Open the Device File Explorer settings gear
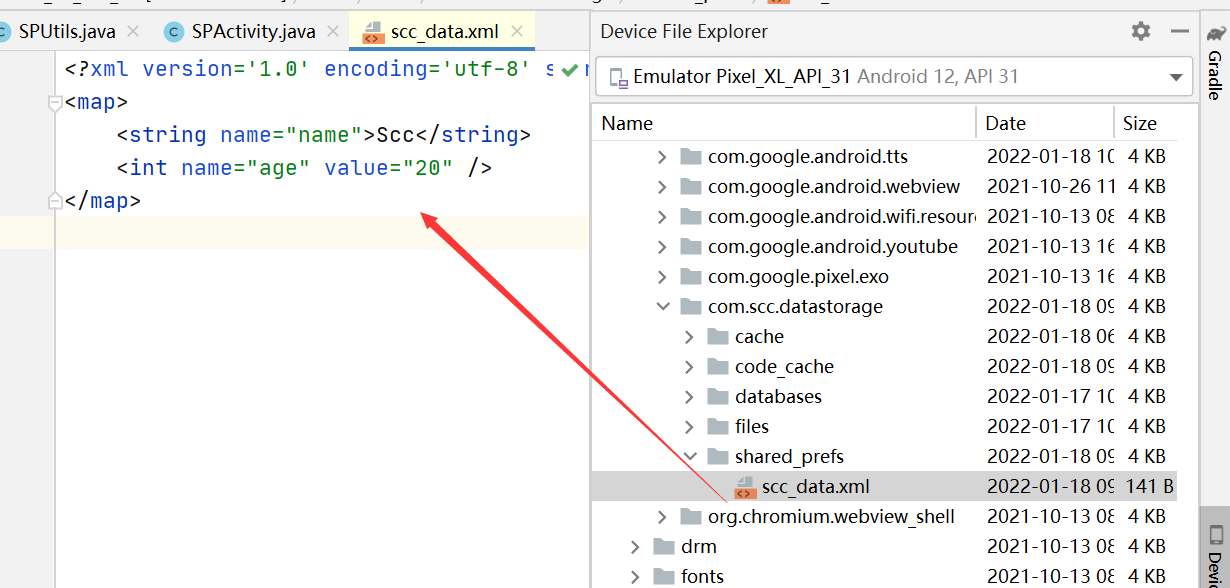The image size is (1230, 588). pyautogui.click(x=1141, y=31)
